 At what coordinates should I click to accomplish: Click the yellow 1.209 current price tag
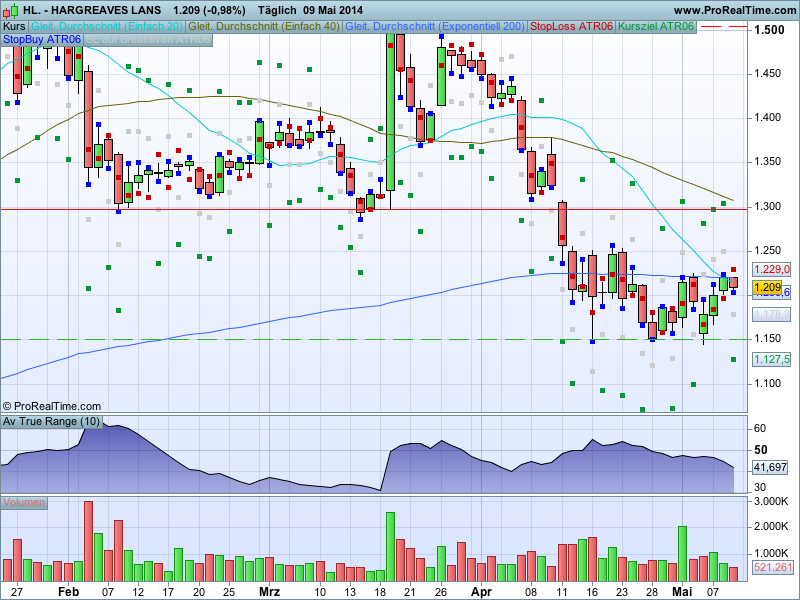[768, 288]
